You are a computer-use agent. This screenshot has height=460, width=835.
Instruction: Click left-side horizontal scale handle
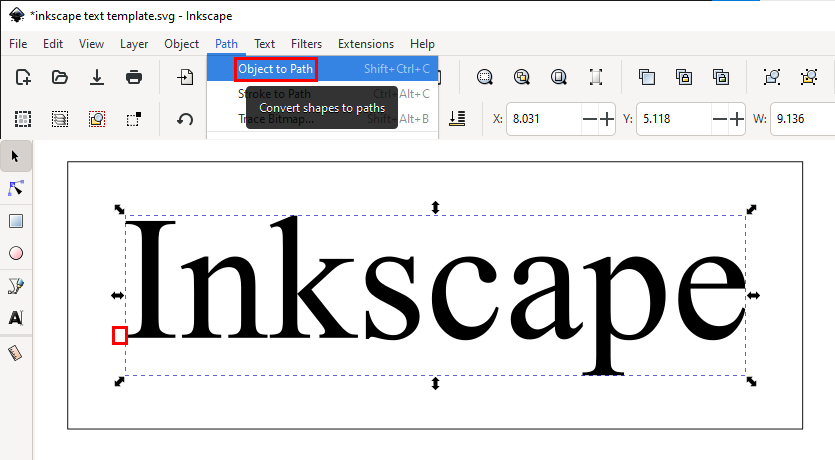tap(117, 295)
